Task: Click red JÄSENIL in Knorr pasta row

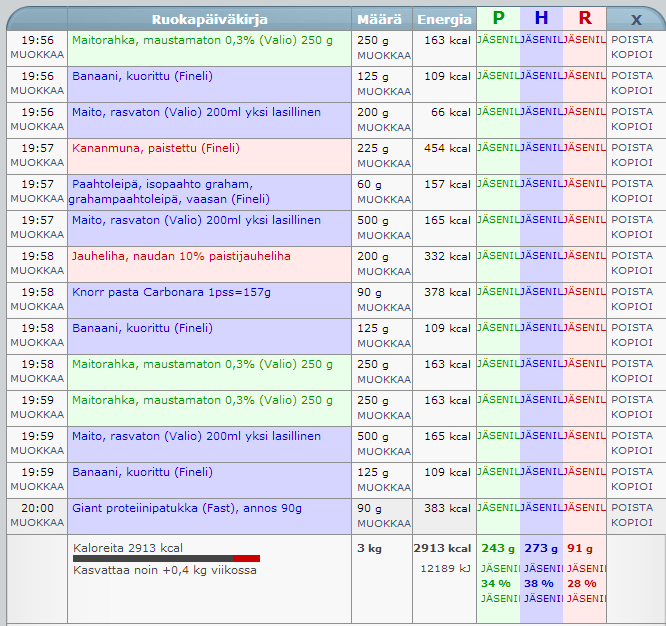Action: tap(585, 291)
